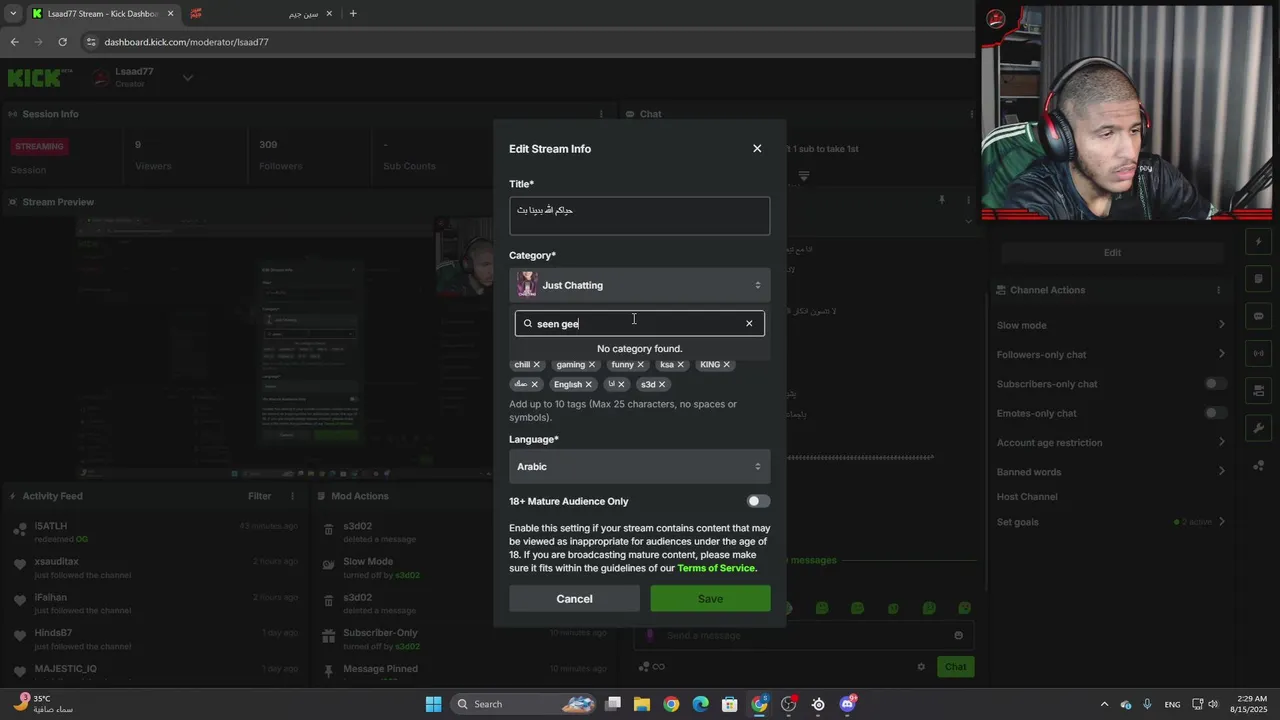Close the Edit Stream Info dialog
The width and height of the screenshot is (1280, 720).
(x=757, y=149)
